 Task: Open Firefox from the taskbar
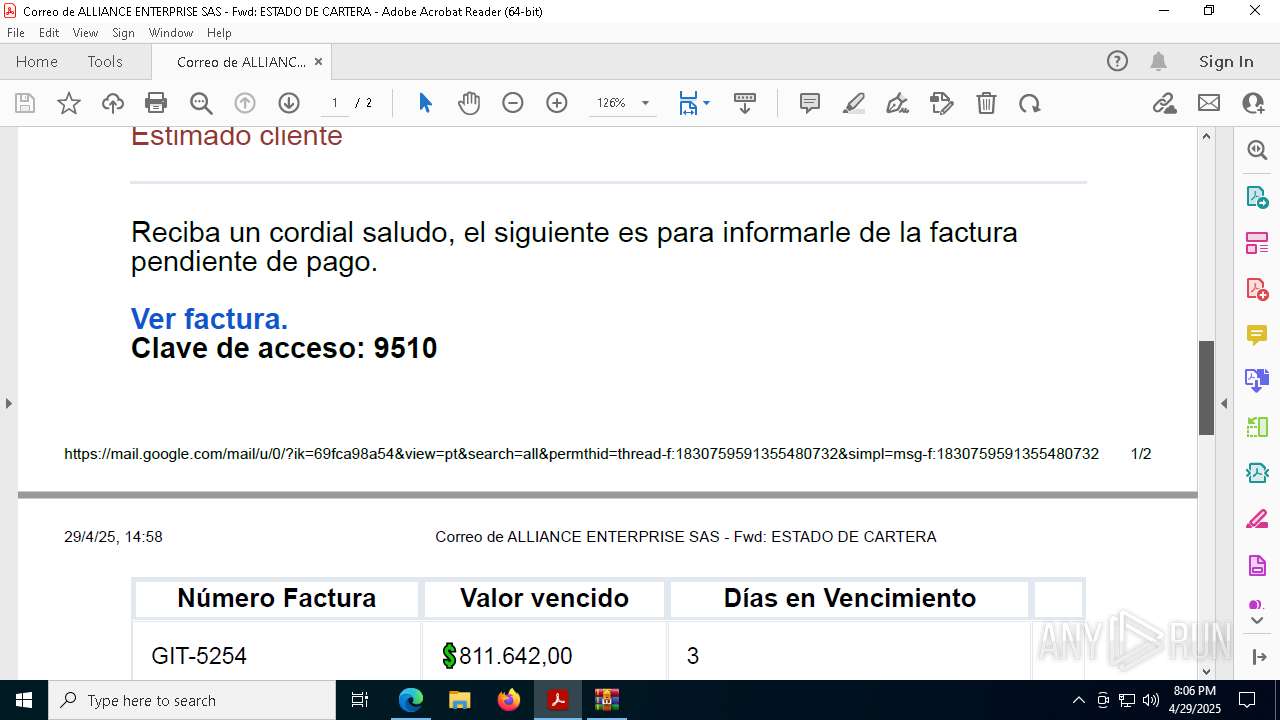509,700
